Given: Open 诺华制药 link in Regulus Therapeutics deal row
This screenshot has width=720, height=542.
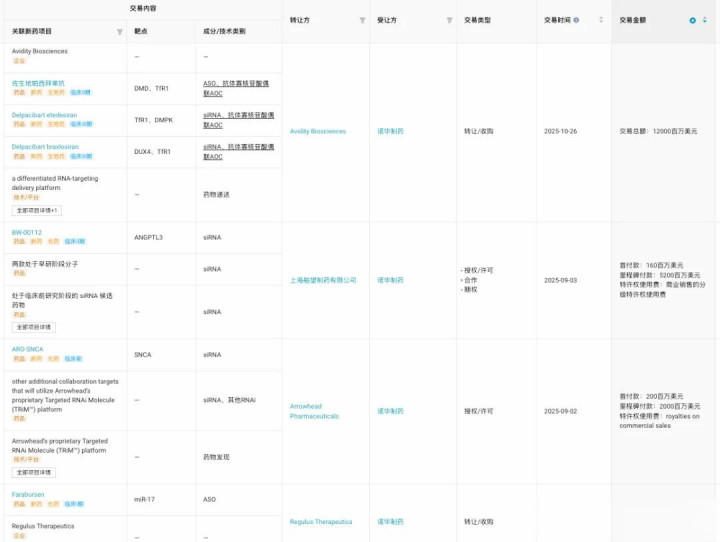Looking at the screenshot, I should (390, 522).
